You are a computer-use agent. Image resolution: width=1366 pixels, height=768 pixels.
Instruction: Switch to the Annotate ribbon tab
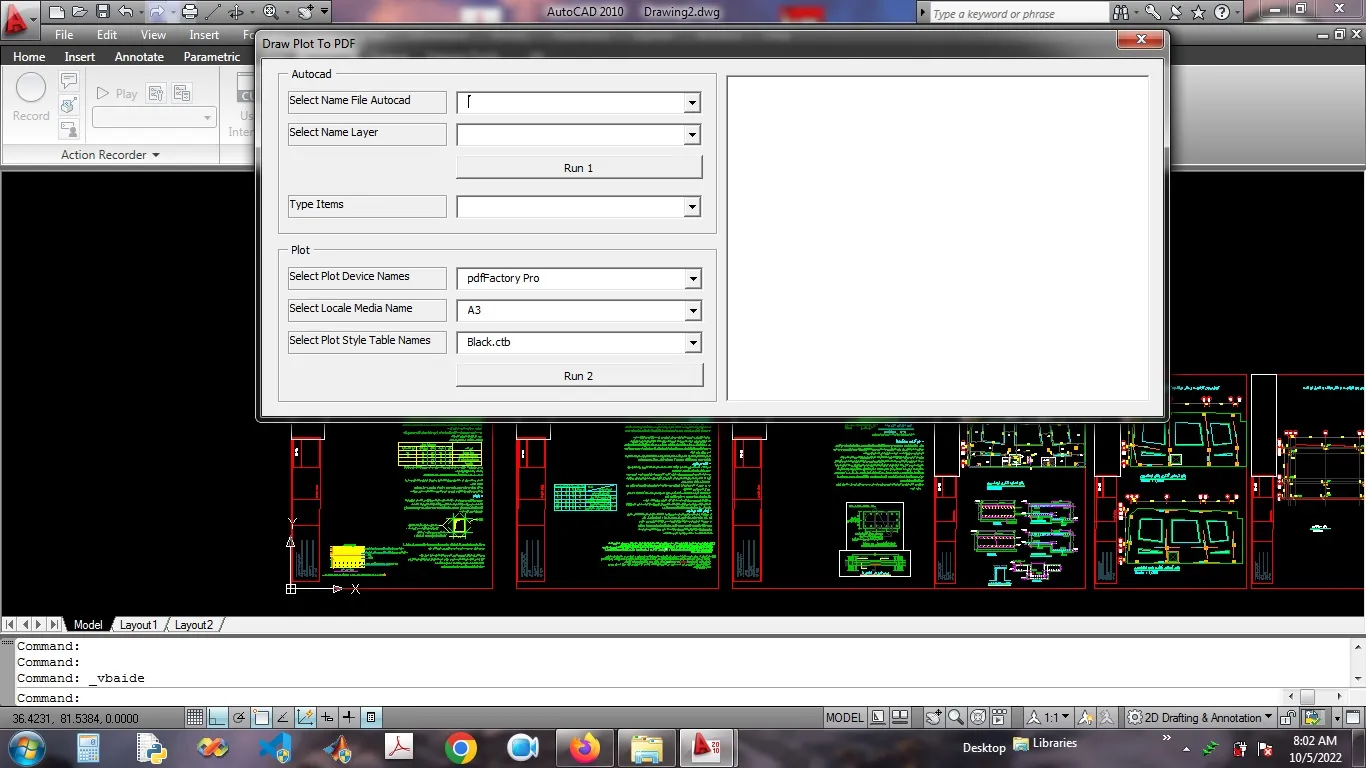pyautogui.click(x=139, y=57)
